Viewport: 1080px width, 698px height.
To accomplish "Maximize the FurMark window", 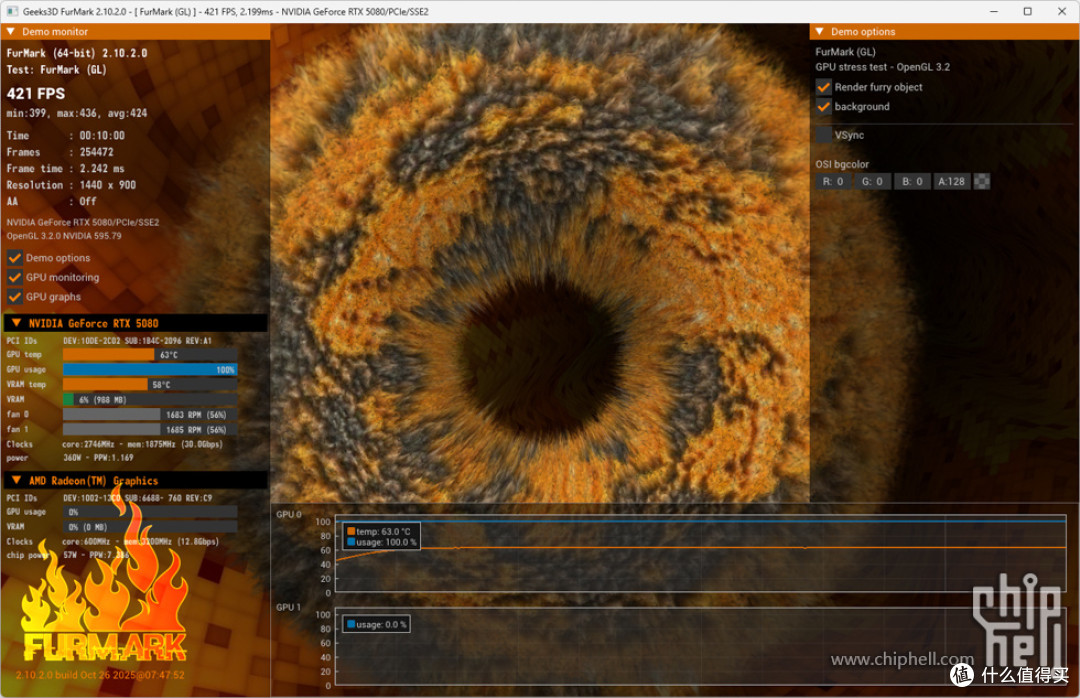I will (1027, 11).
